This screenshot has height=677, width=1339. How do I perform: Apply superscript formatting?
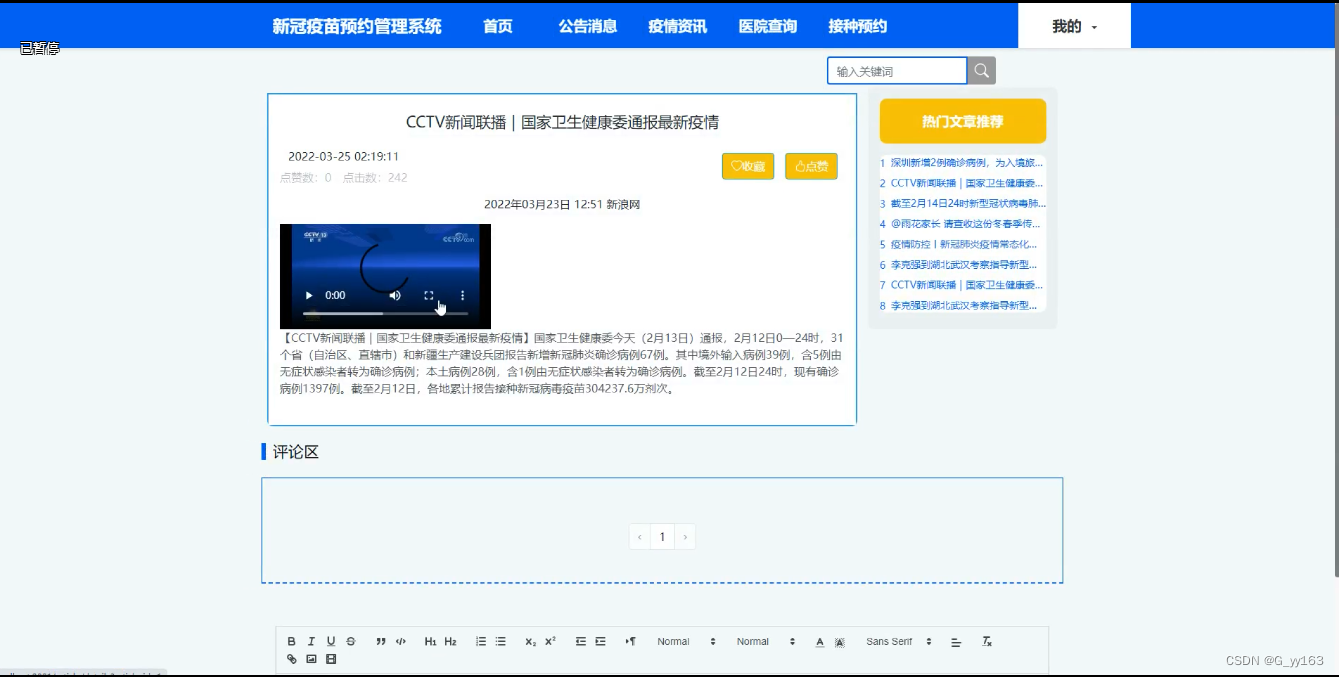[x=551, y=641]
